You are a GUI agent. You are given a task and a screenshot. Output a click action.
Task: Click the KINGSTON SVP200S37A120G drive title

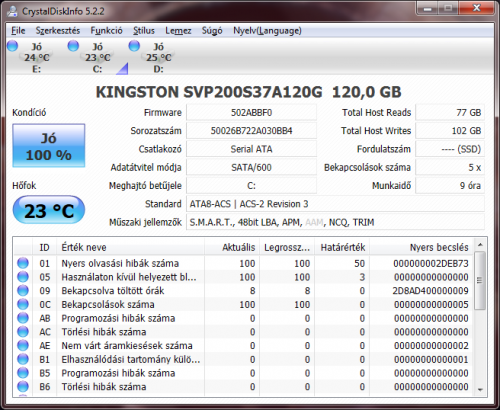click(248, 92)
